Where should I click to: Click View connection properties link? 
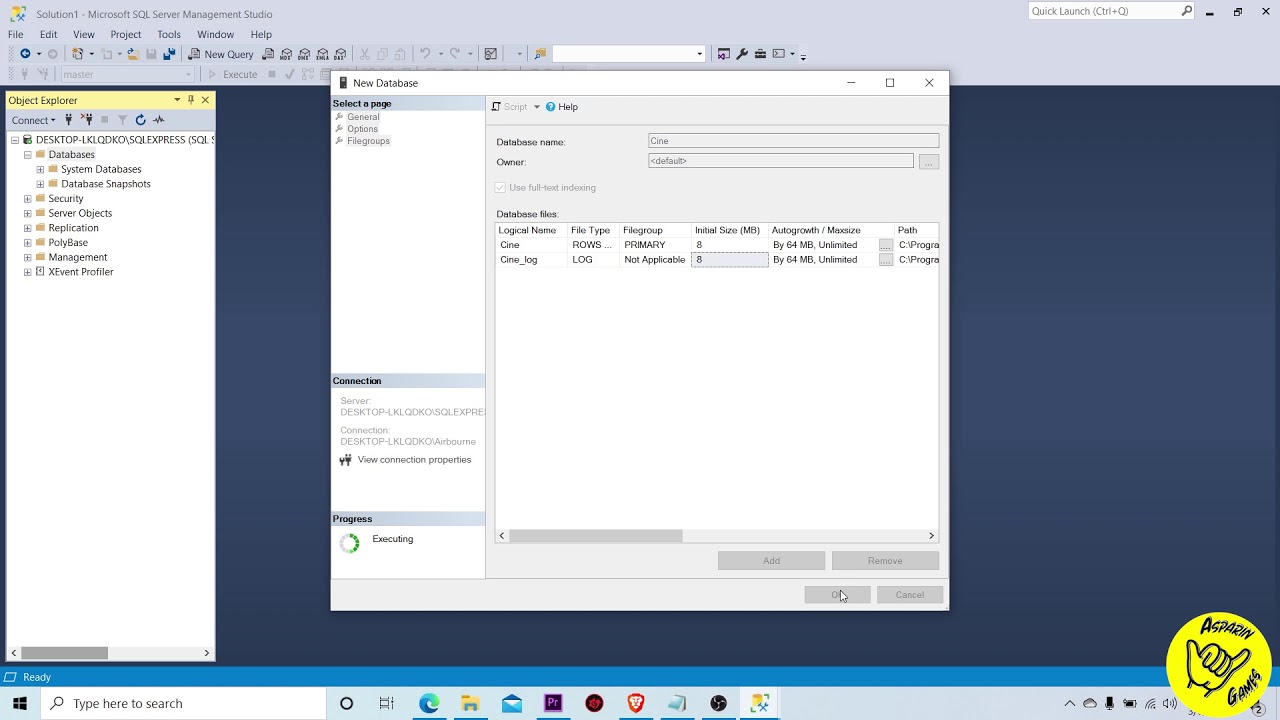tap(414, 460)
